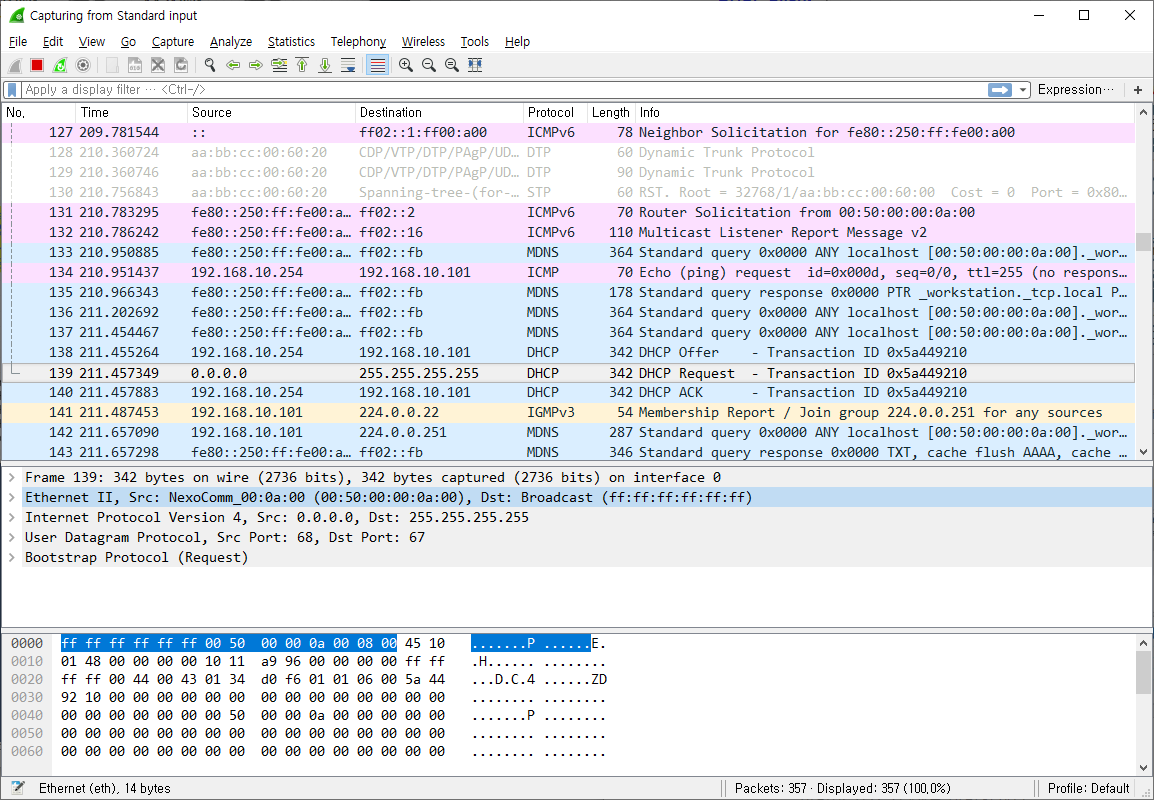Expand Internet Protocol Version 4 row
Screen dimensions: 1154x800
coord(12,517)
